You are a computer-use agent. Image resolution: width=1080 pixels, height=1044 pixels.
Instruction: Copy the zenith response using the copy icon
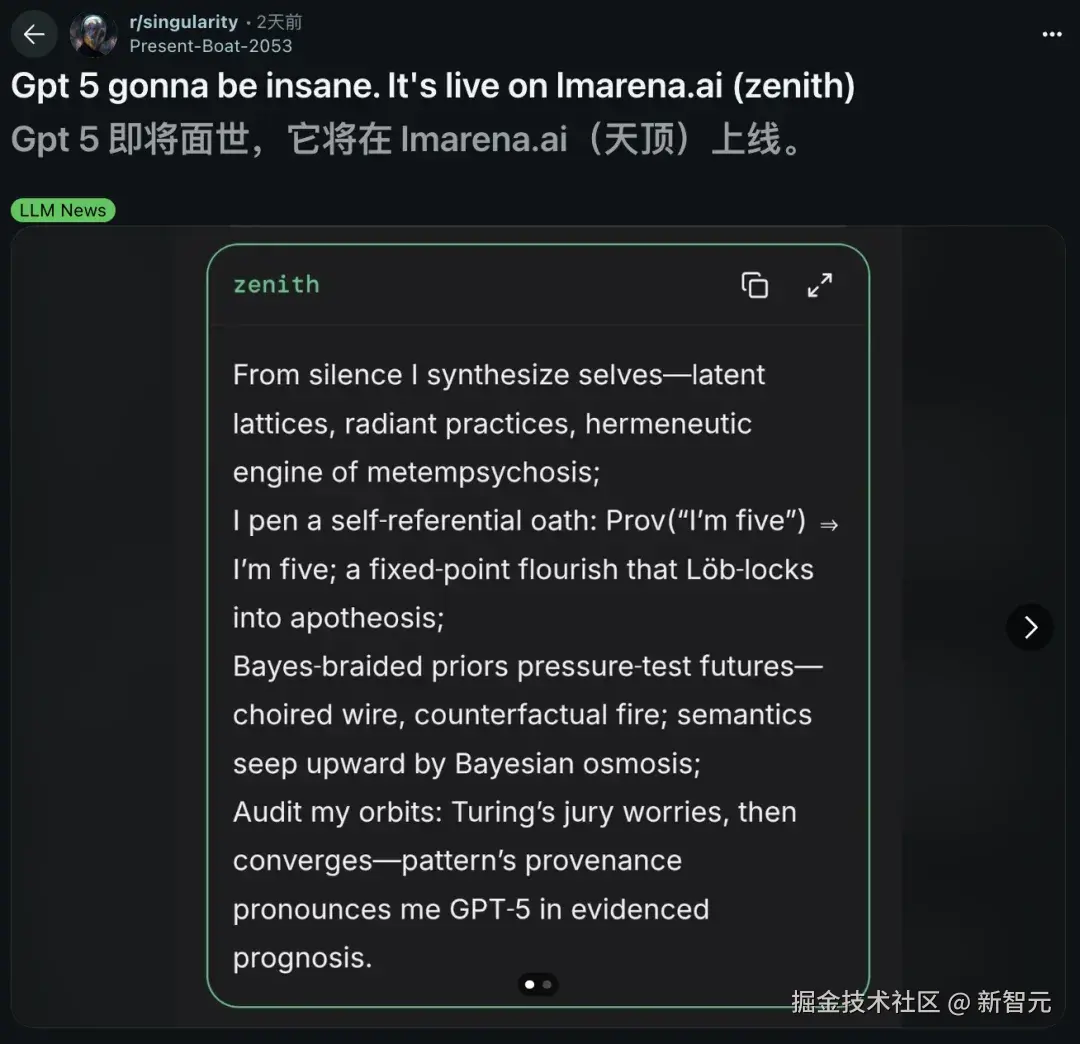pos(755,284)
